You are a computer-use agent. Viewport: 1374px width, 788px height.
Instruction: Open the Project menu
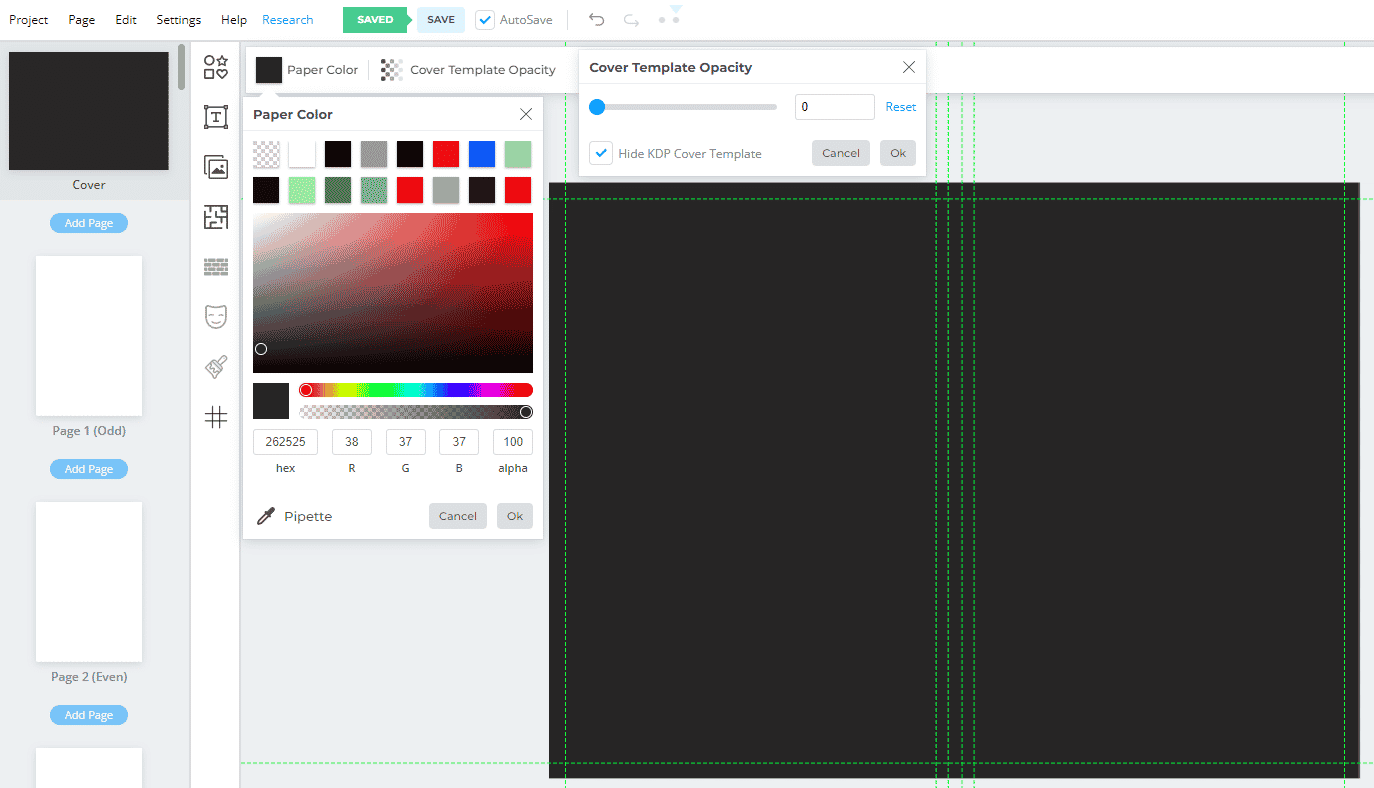[29, 20]
